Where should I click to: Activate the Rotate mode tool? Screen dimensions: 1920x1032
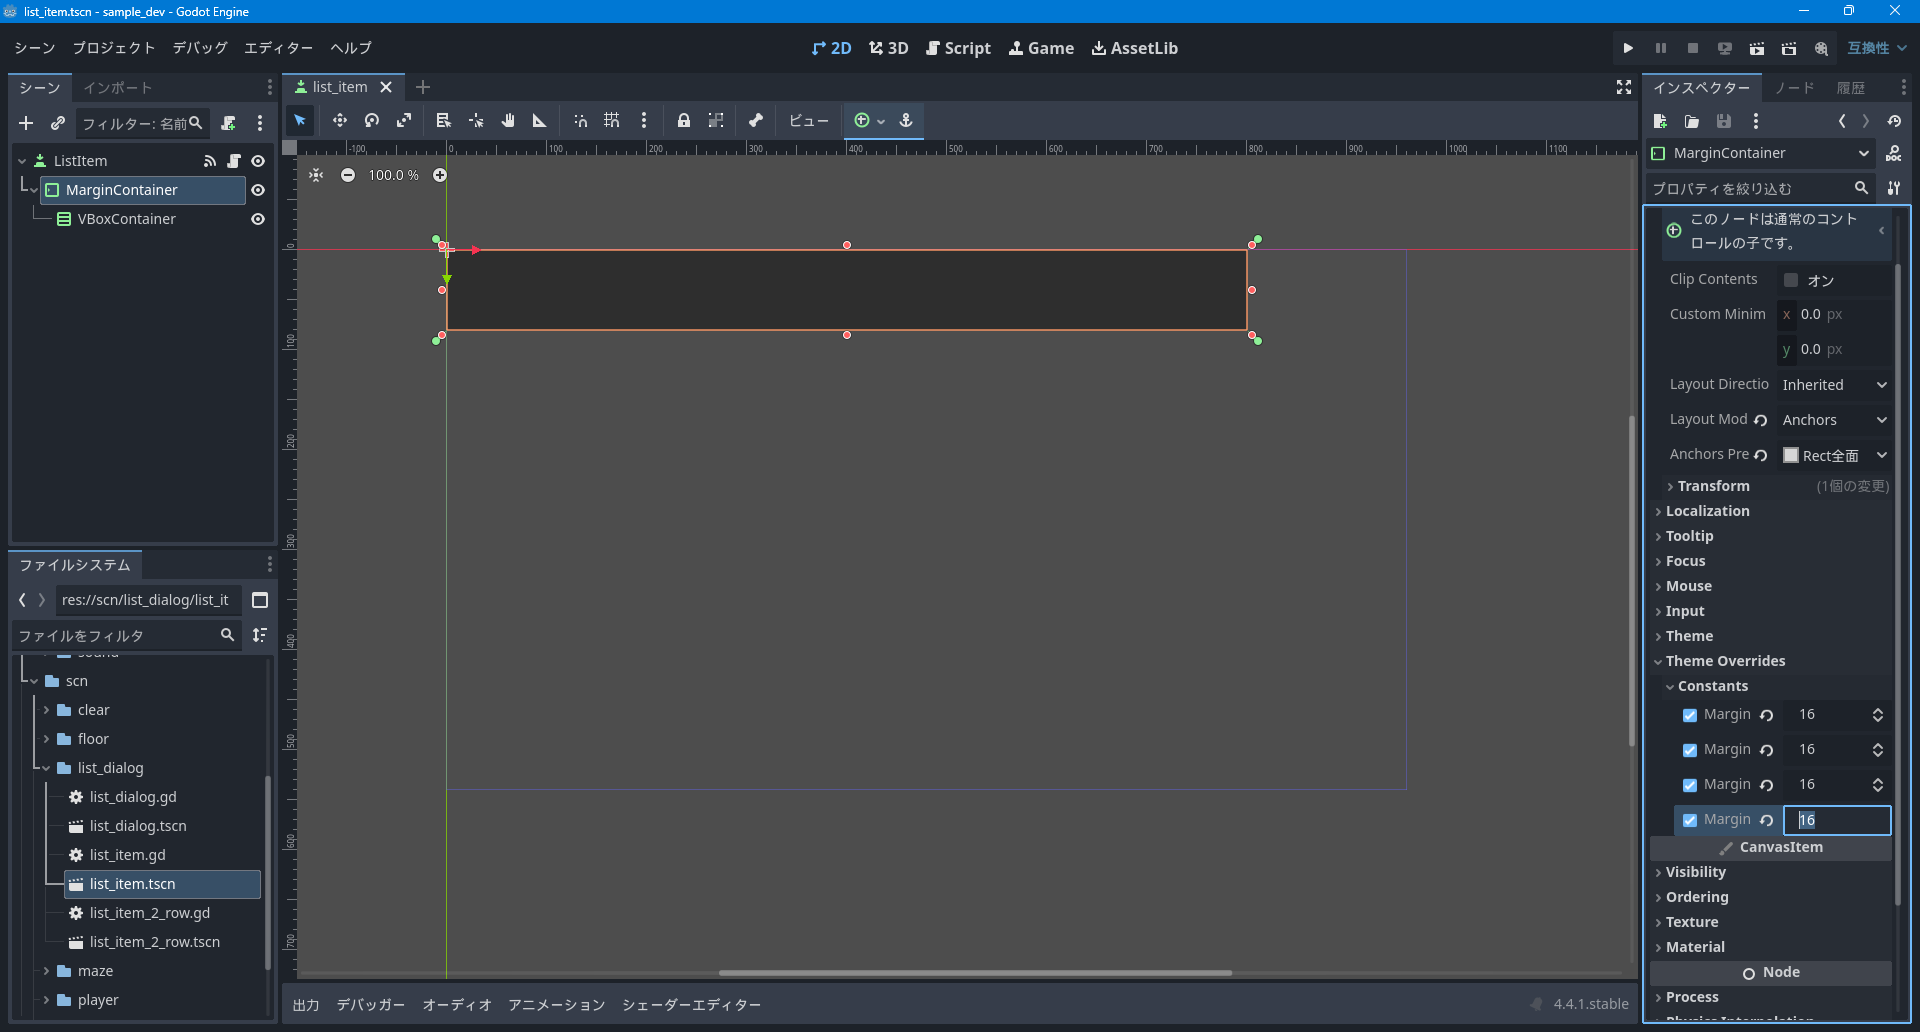tap(372, 121)
